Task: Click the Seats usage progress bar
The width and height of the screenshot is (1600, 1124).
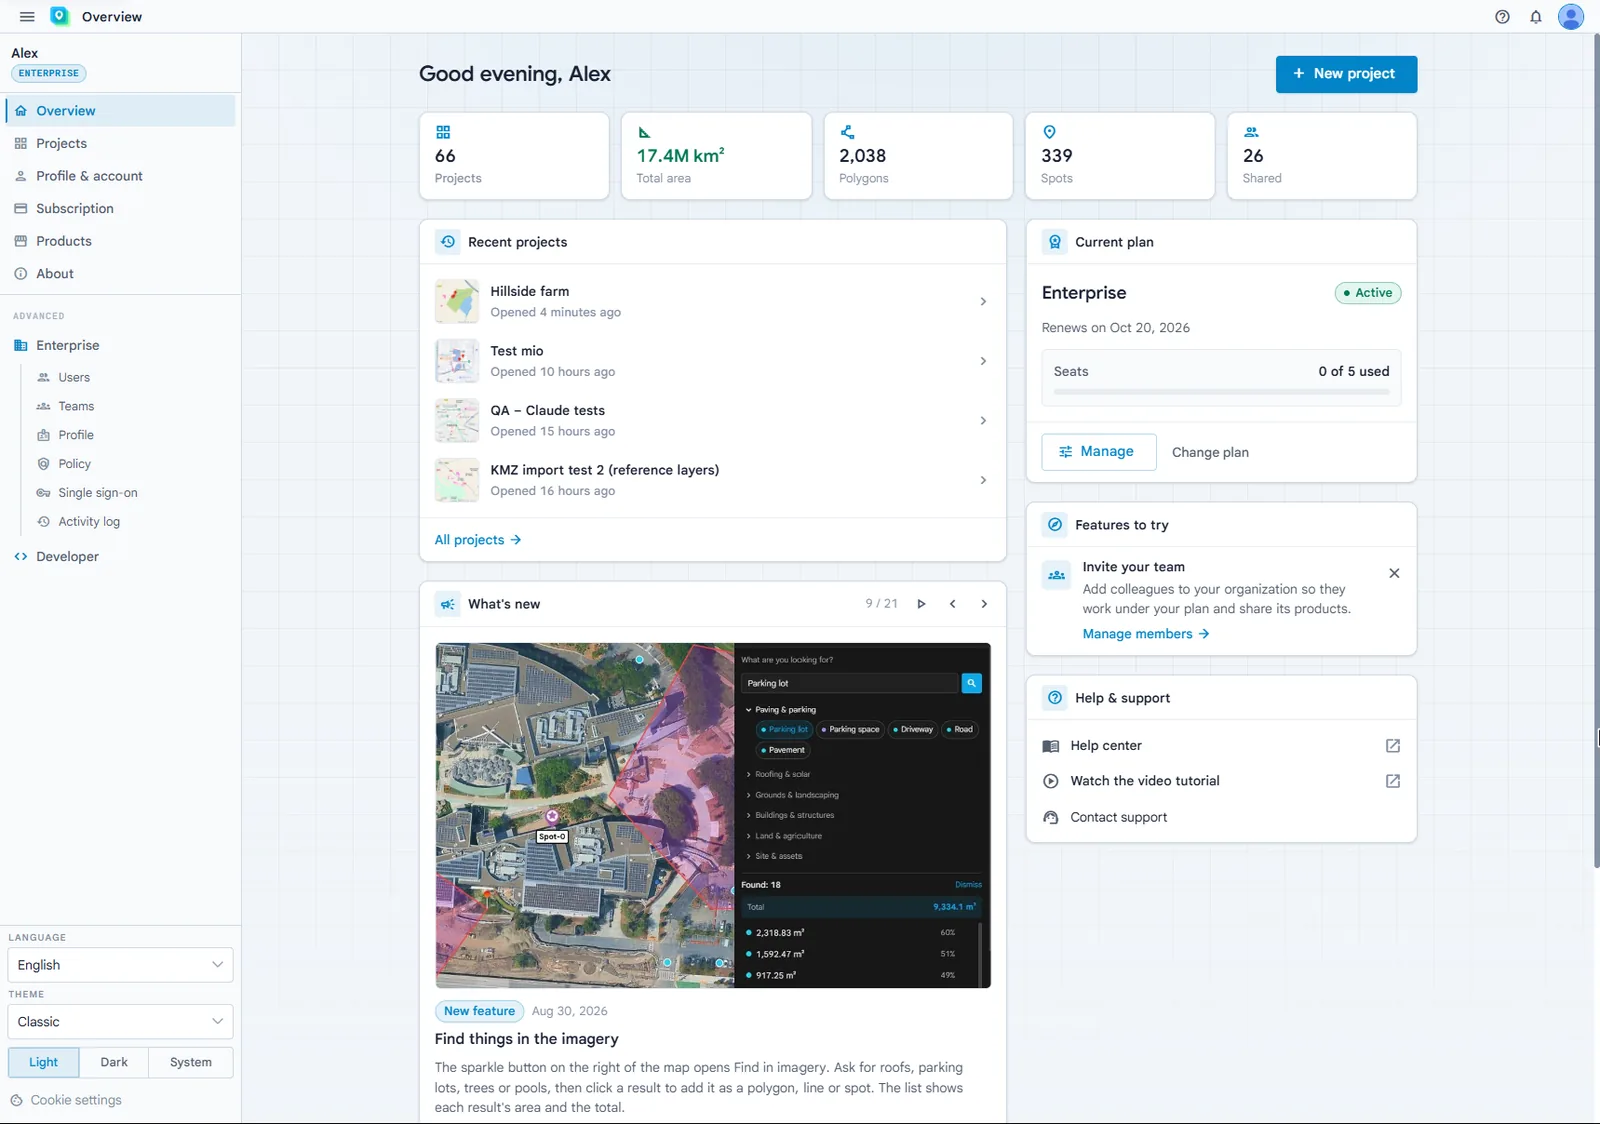Action: coord(1221,392)
